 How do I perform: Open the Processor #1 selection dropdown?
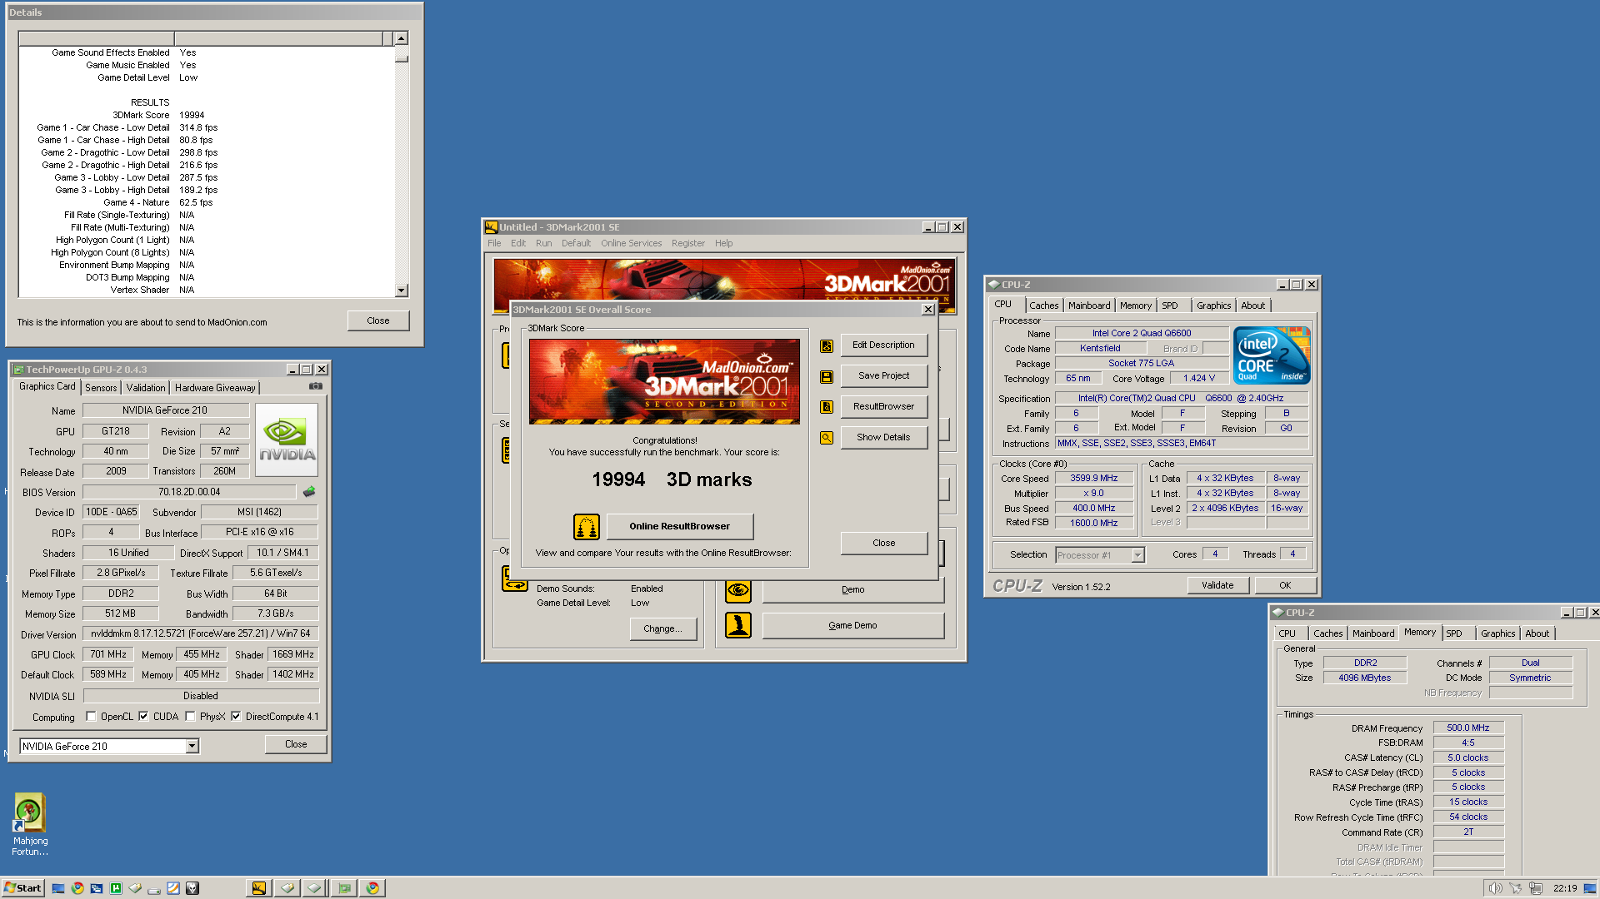[1137, 555]
